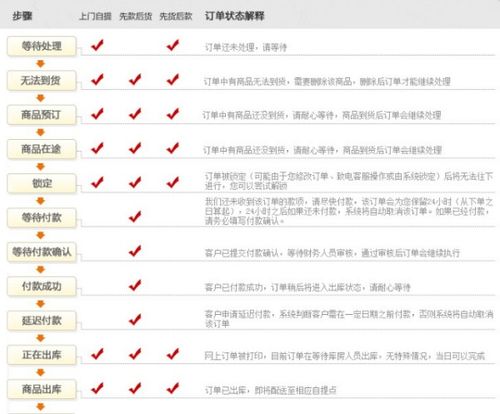Click 商品在途 checkmark under 先款后货 column
This screenshot has width=500, height=414.
pos(135,148)
